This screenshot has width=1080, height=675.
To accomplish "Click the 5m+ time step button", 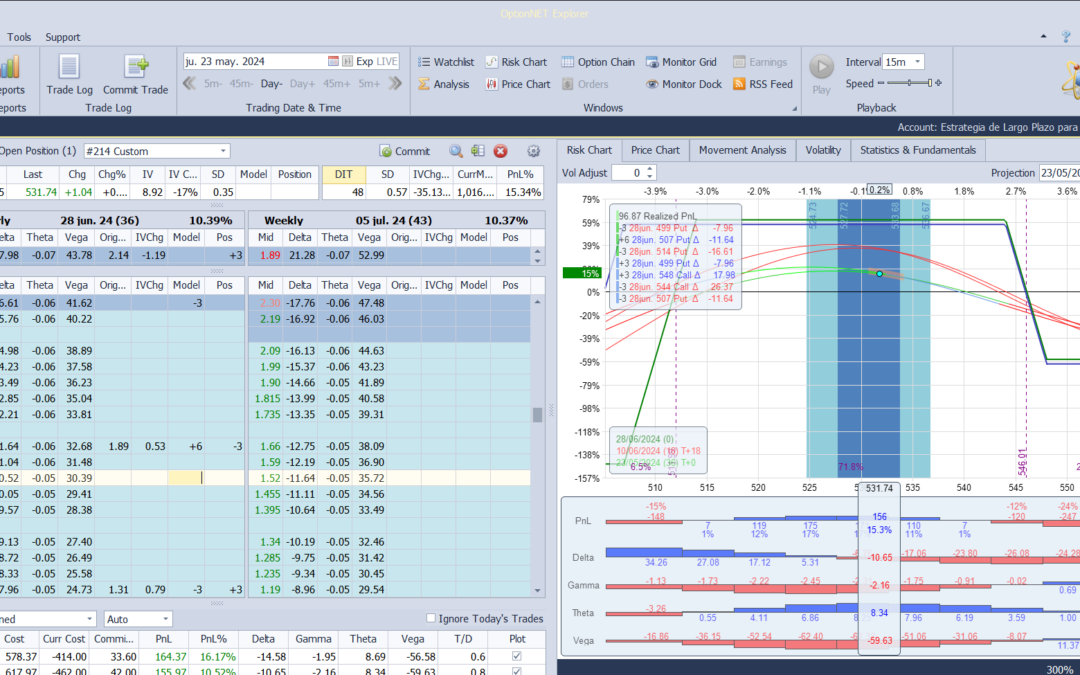I will [x=369, y=83].
